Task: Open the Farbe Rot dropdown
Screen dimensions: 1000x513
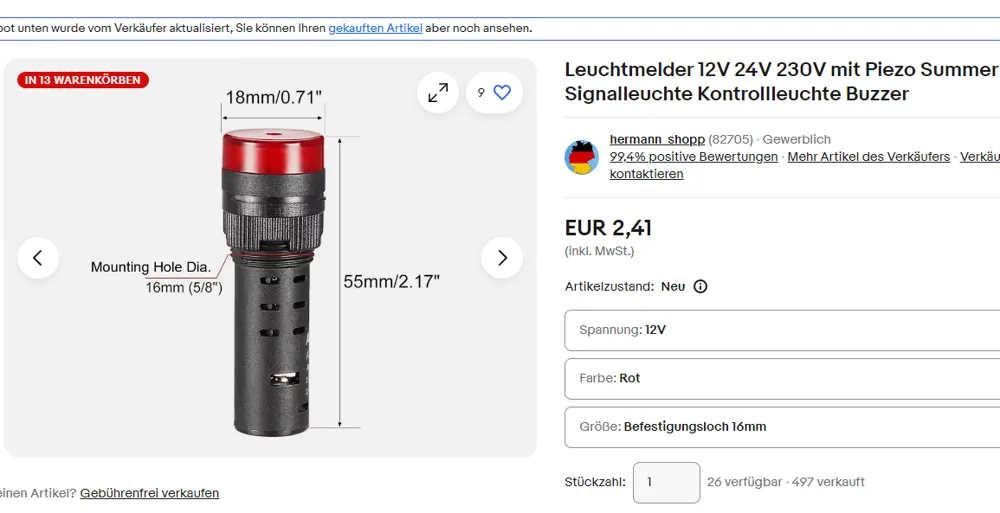Action: point(782,378)
